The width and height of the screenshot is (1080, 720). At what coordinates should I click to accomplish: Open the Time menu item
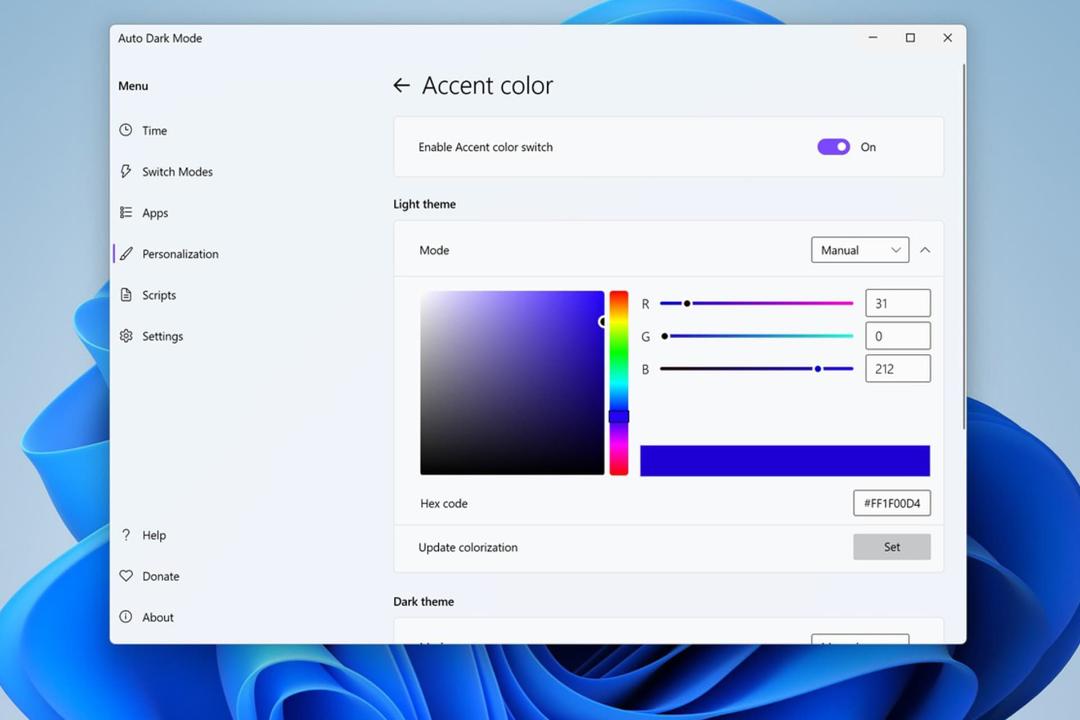(x=154, y=130)
